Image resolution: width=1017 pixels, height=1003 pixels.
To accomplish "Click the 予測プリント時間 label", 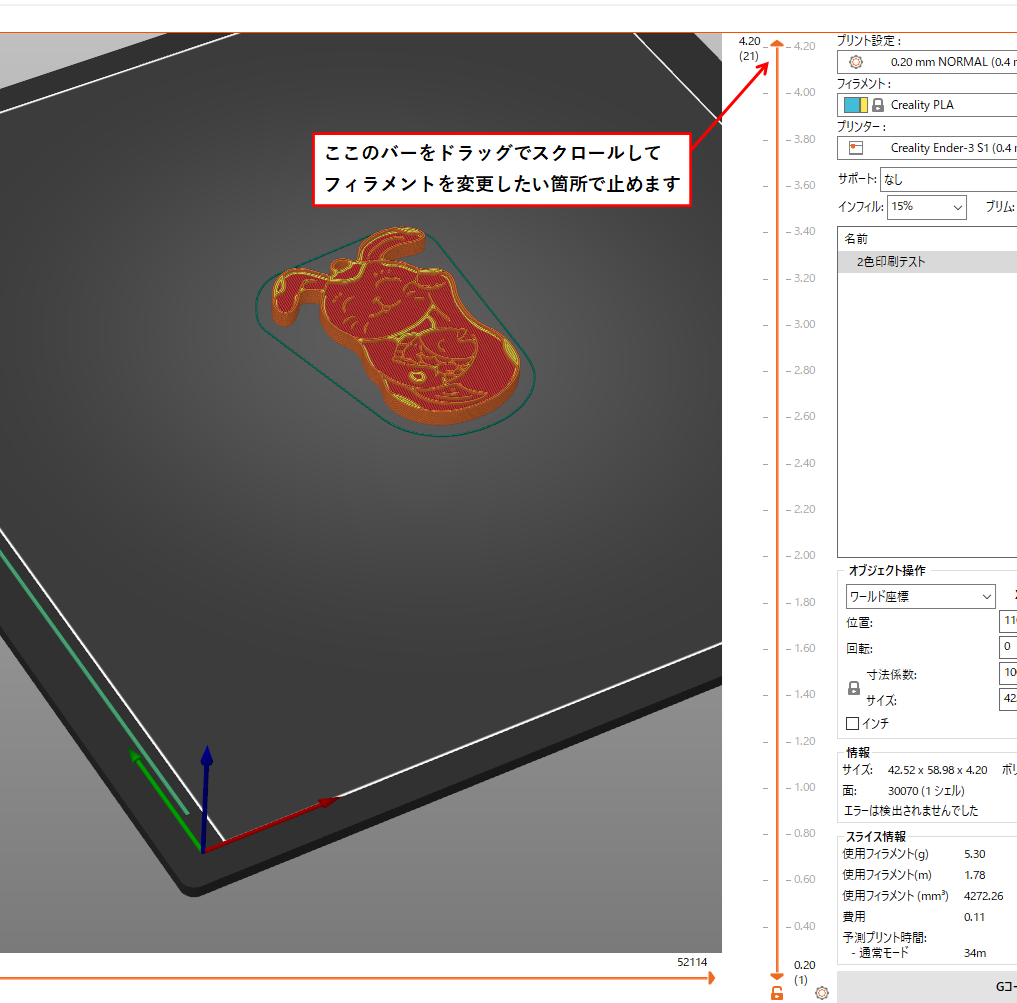I will (x=885, y=937).
